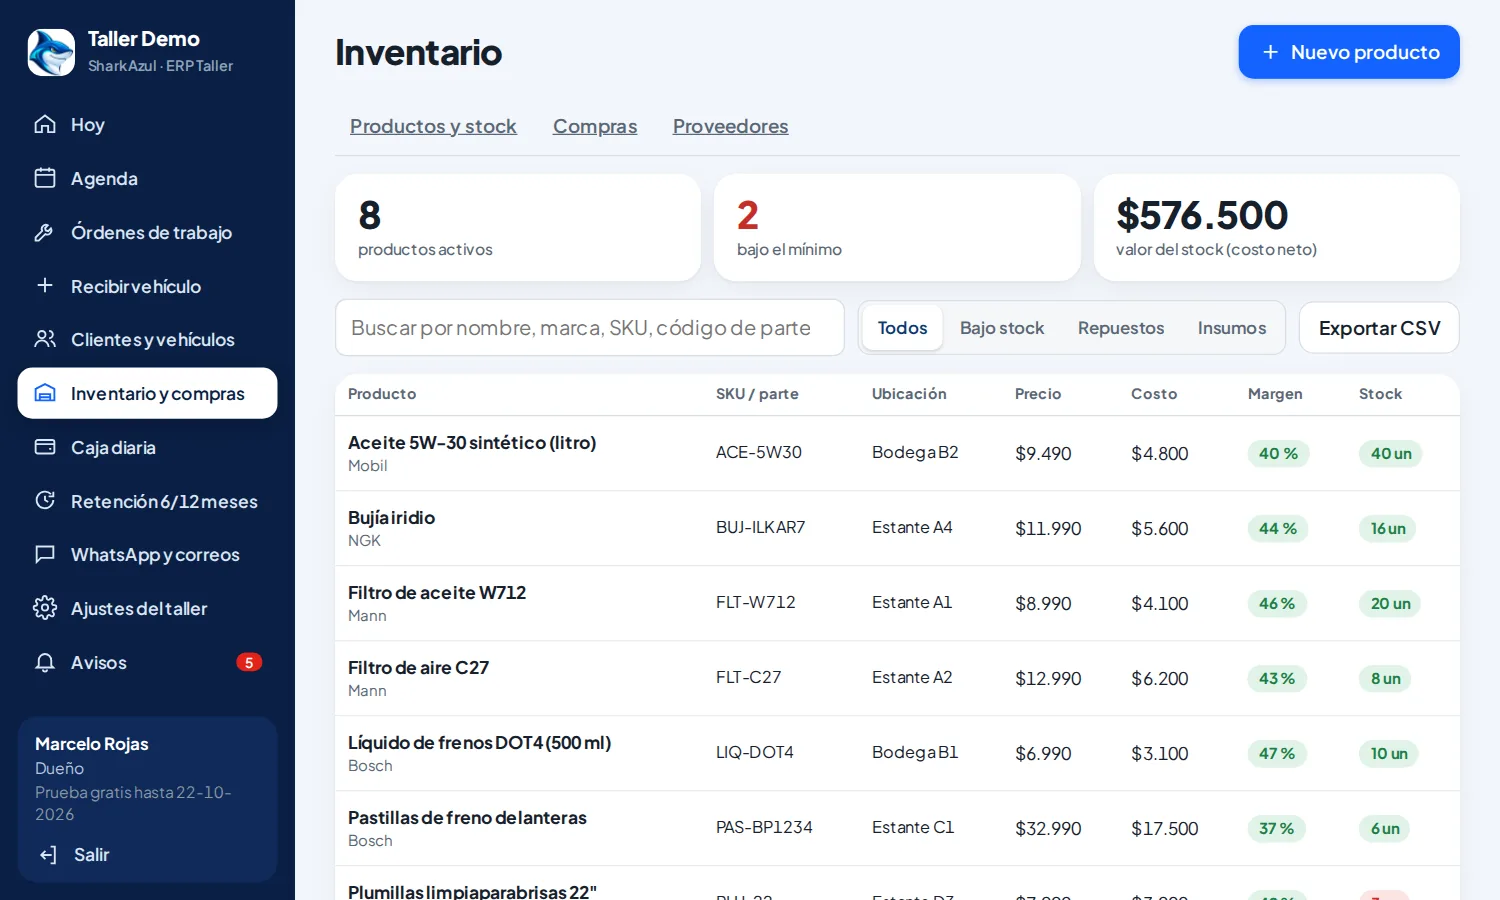Select the Todos filter
1500x900 pixels.
pyautogui.click(x=902, y=328)
